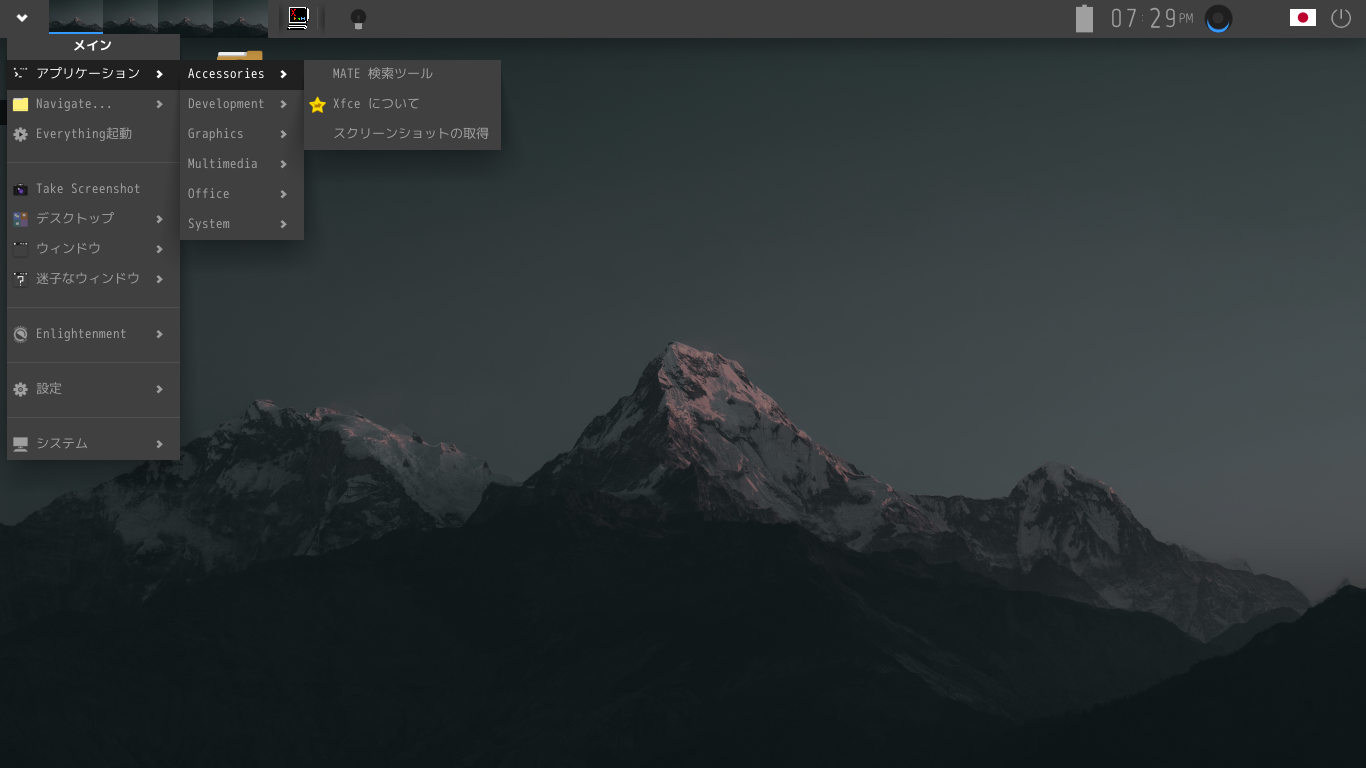Launch スクリーンショットの取得

tap(402, 134)
